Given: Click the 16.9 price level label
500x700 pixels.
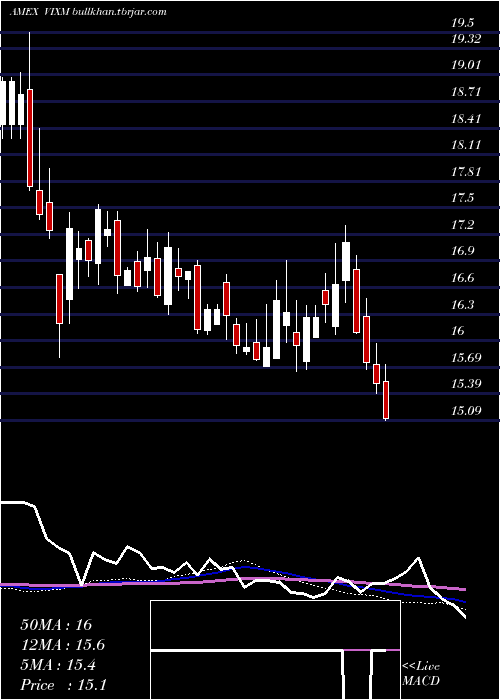Looking at the screenshot, I should point(463,251).
